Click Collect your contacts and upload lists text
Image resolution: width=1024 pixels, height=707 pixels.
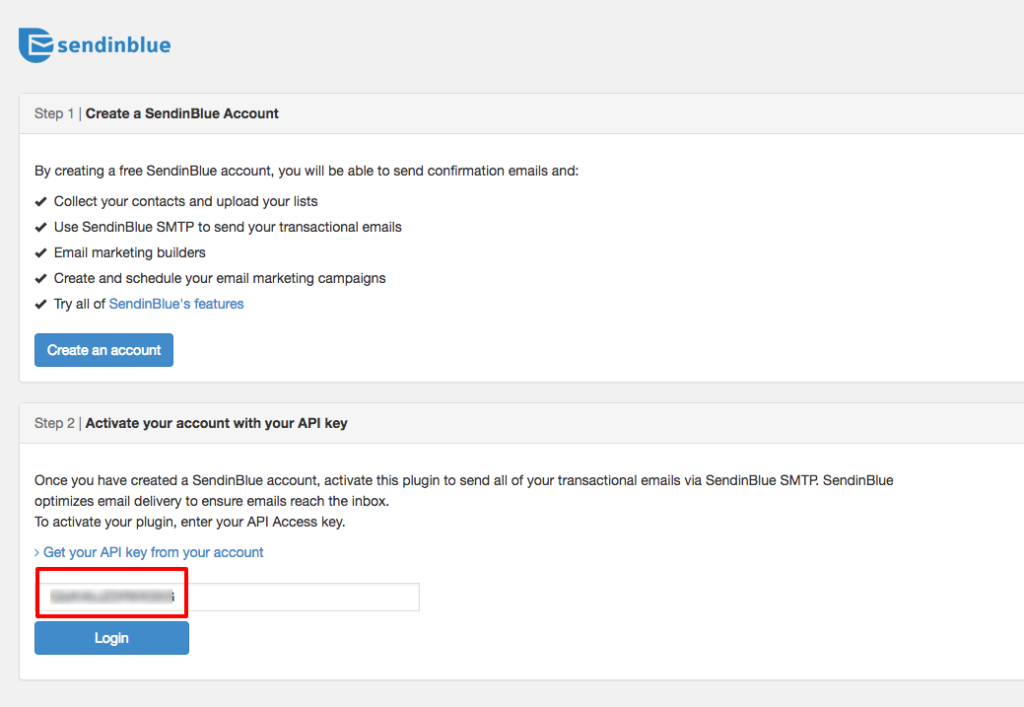click(185, 202)
